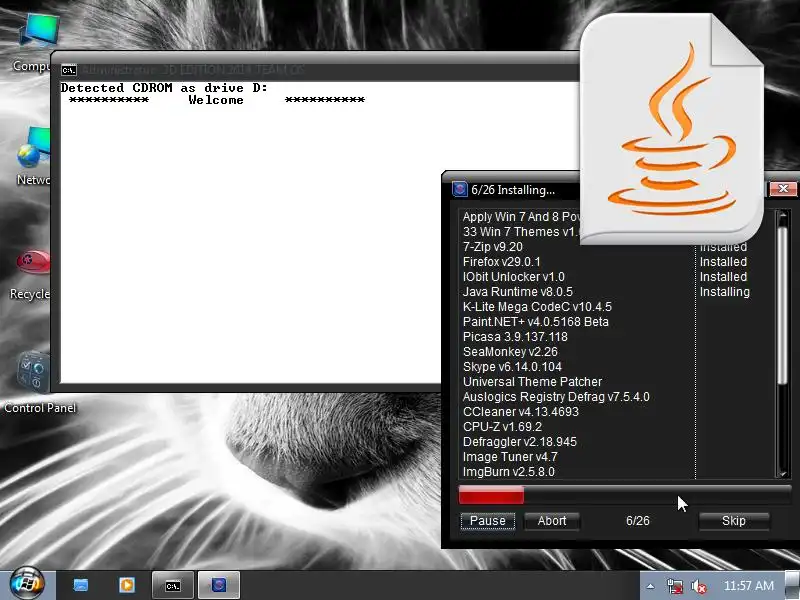The image size is (800, 600).
Task: Open the clock showing 11:57 AM
Action: coord(748,586)
